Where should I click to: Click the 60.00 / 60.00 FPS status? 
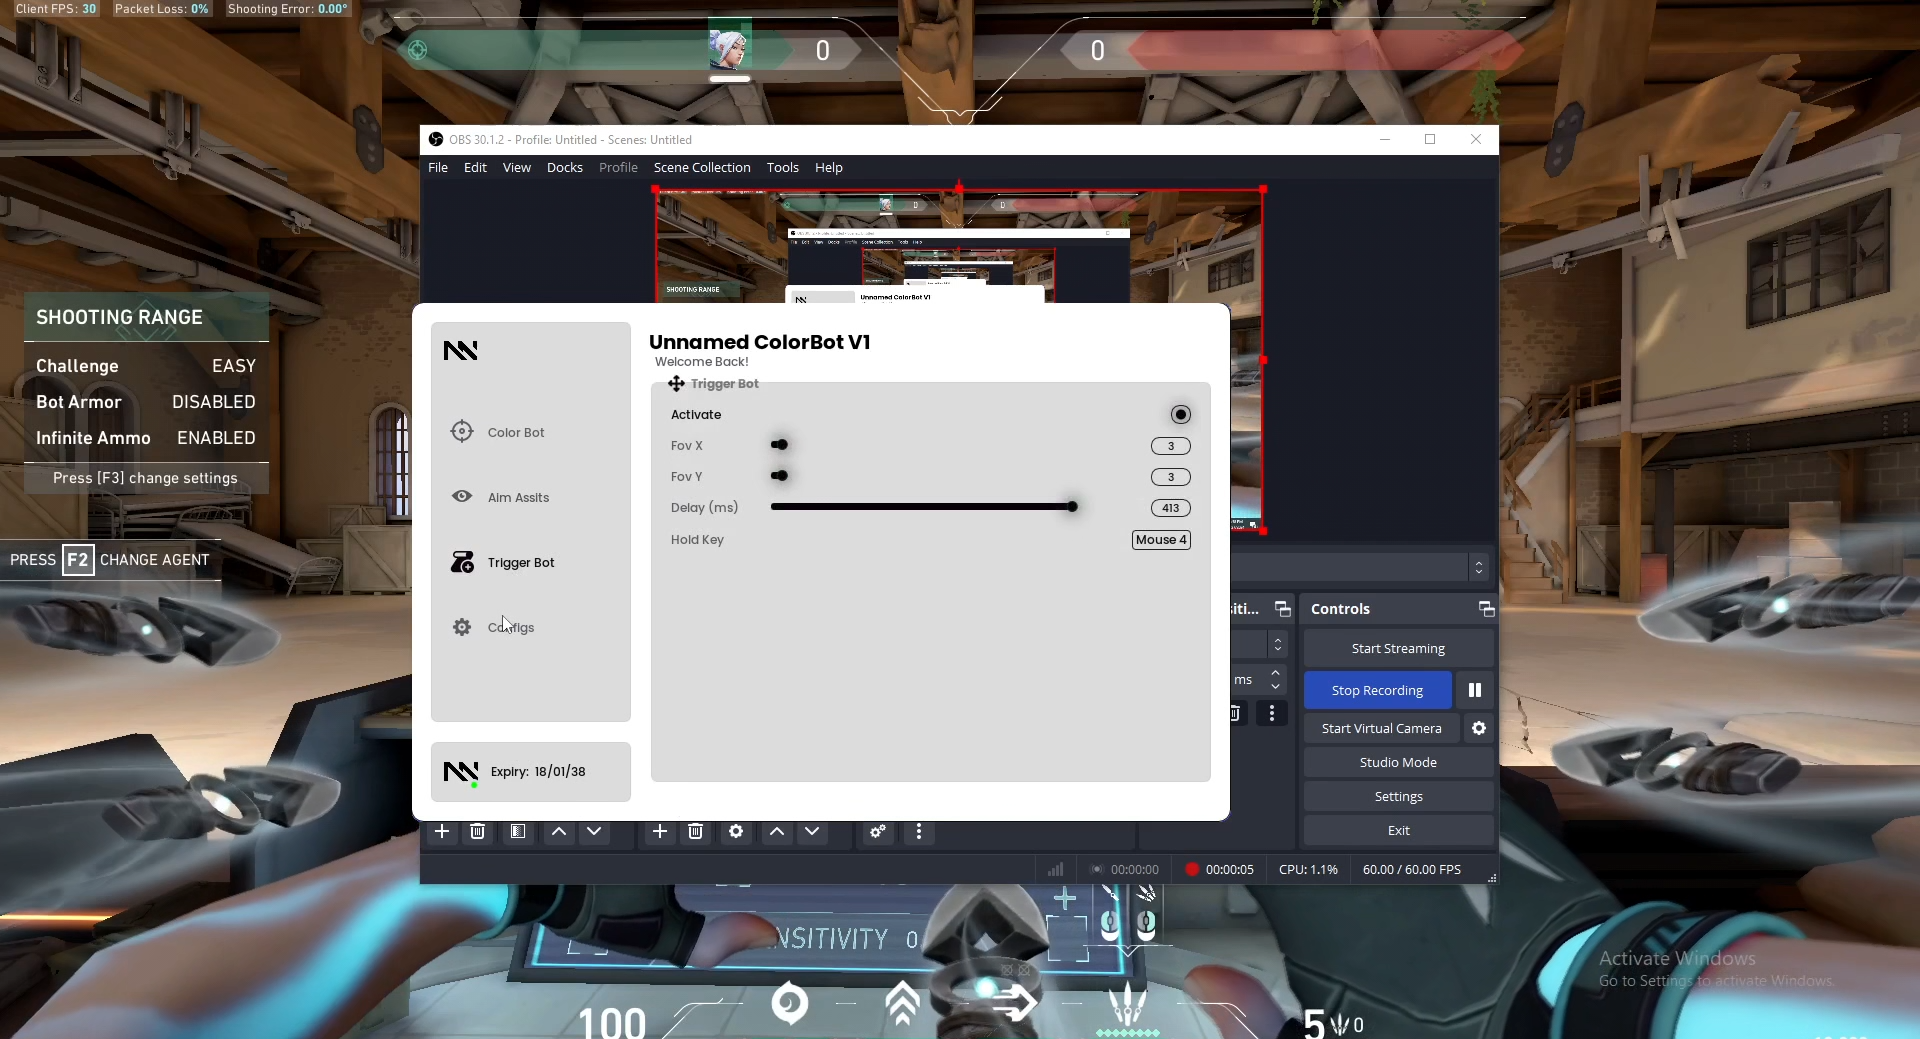(1411, 869)
